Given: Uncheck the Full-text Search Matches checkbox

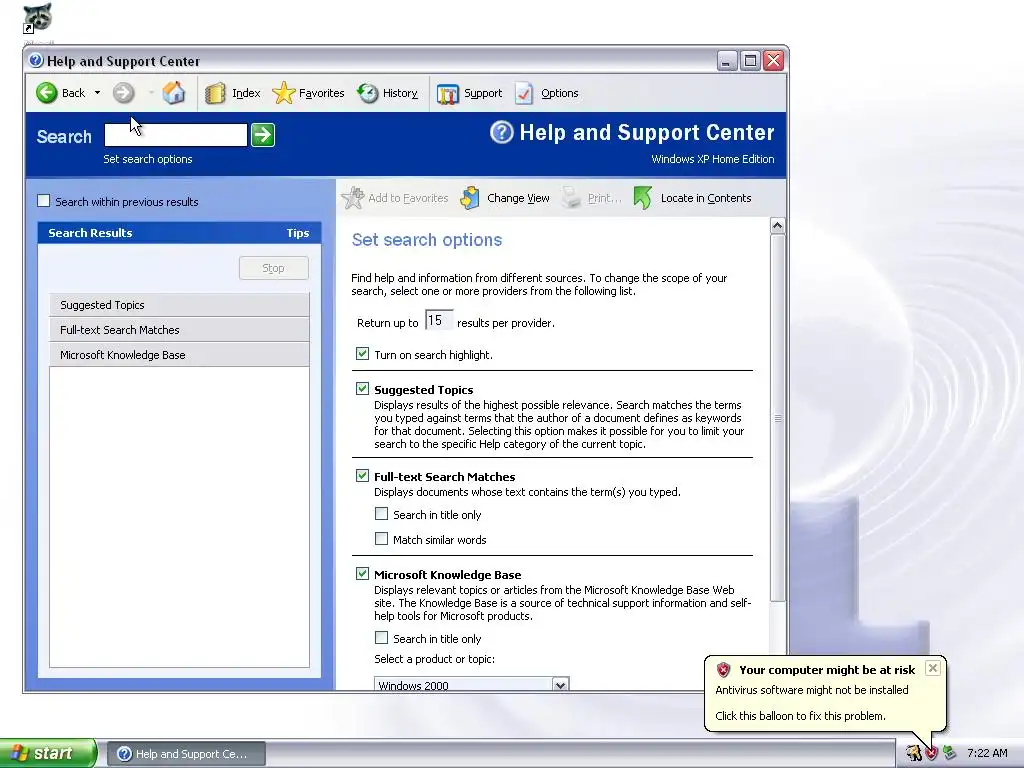Looking at the screenshot, I should [x=362, y=475].
